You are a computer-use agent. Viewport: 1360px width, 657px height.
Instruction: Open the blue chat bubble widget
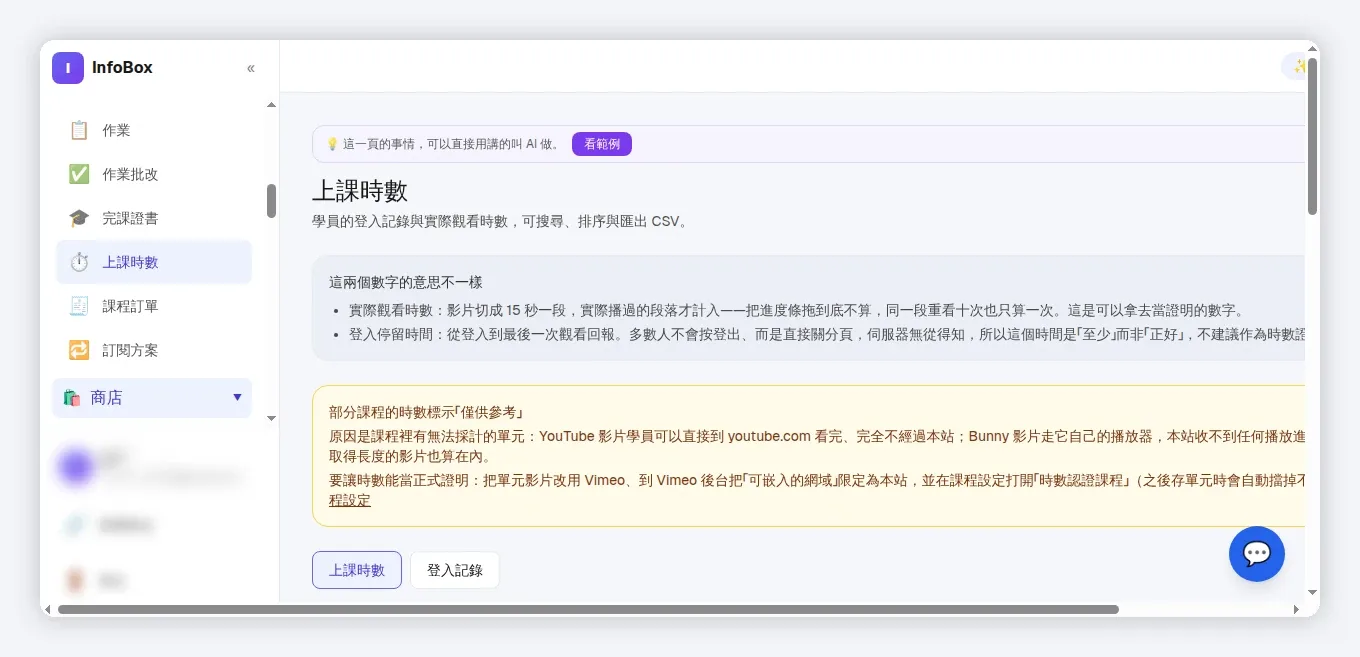pos(1257,554)
